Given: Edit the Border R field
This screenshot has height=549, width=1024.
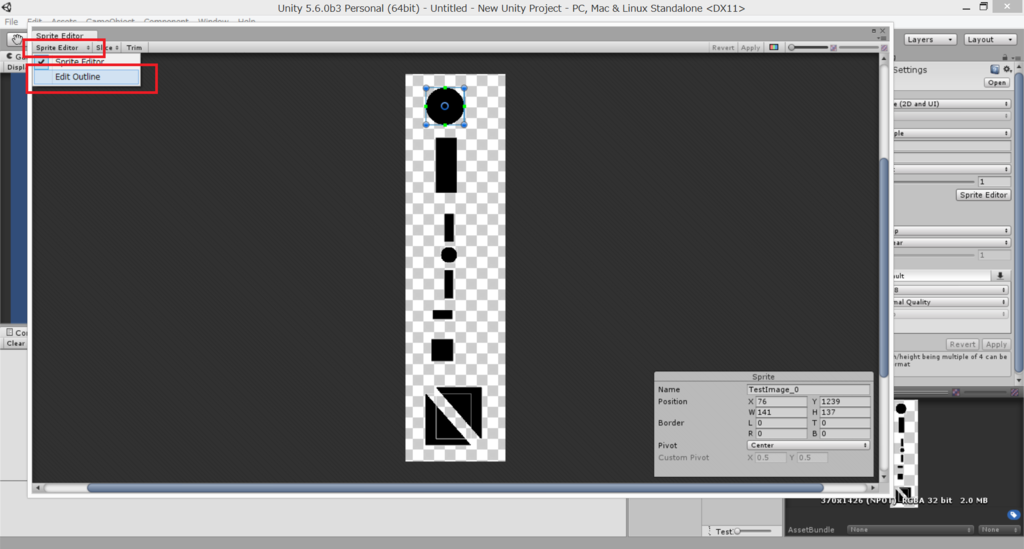Looking at the screenshot, I should coord(781,434).
